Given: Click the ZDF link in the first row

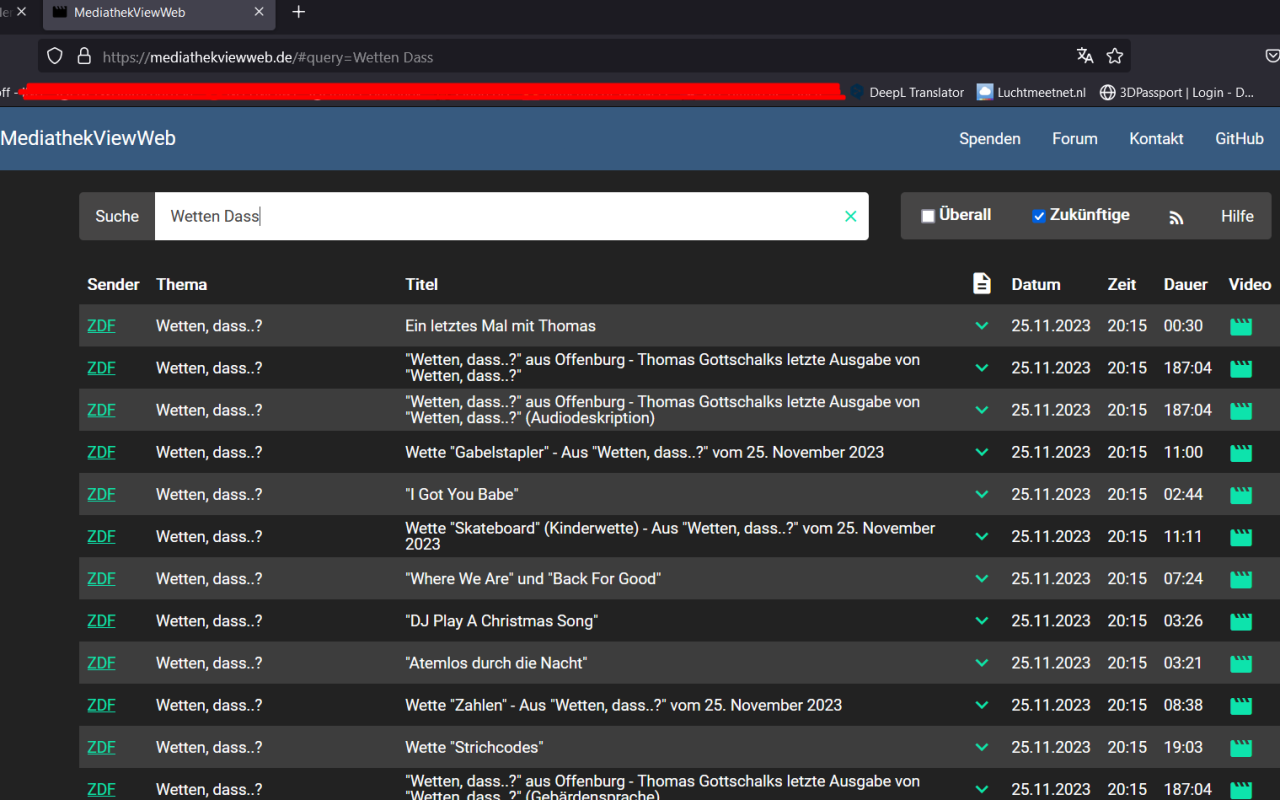Looking at the screenshot, I should (x=101, y=325).
